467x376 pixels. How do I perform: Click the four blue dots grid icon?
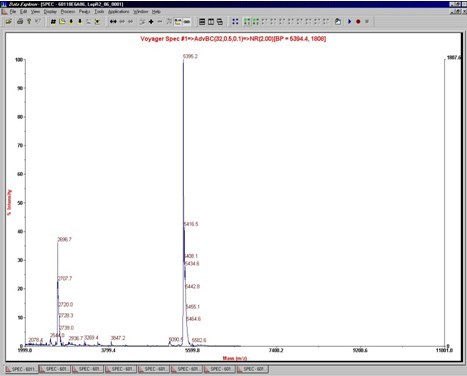tap(235, 22)
